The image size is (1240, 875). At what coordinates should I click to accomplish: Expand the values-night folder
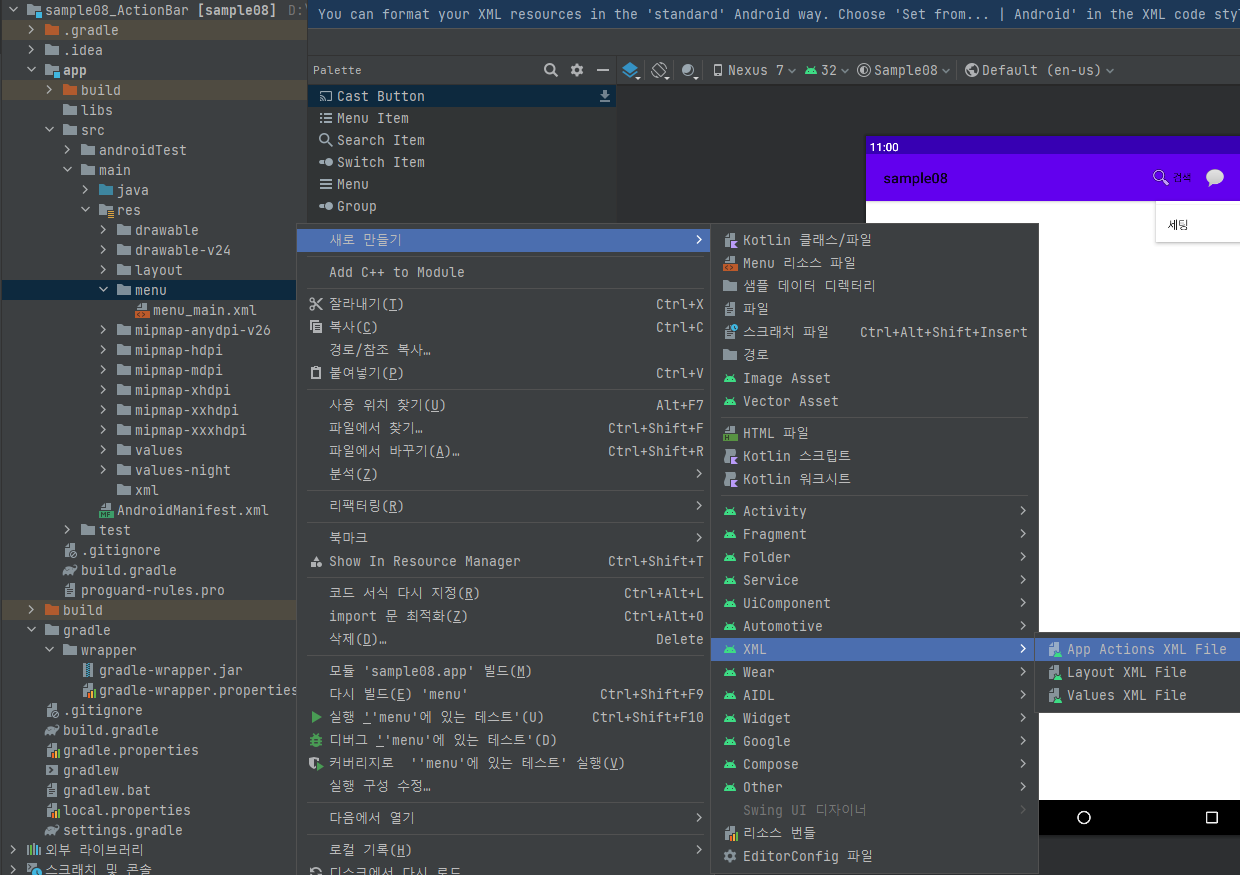(x=105, y=470)
